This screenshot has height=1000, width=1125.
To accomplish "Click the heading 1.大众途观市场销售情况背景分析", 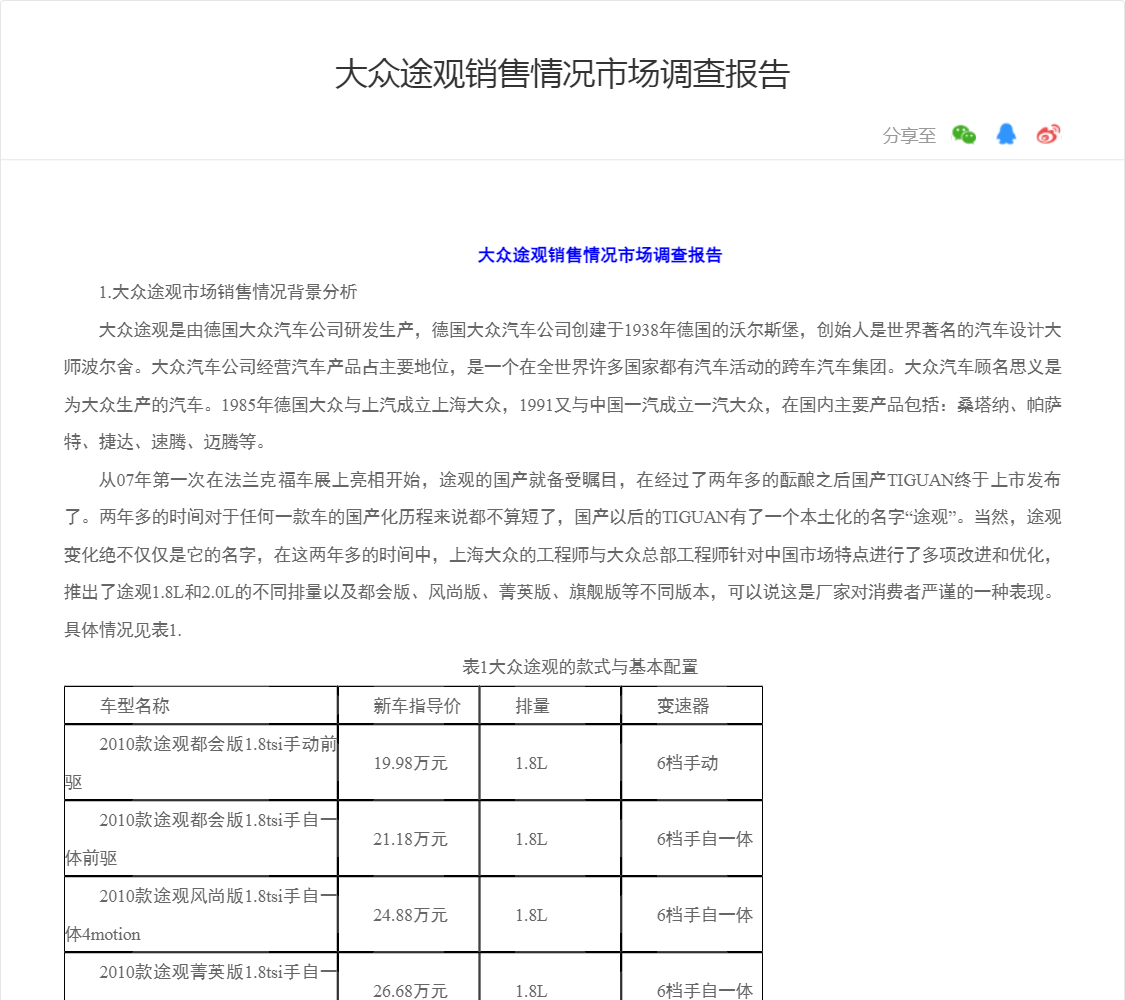I will [x=227, y=292].
